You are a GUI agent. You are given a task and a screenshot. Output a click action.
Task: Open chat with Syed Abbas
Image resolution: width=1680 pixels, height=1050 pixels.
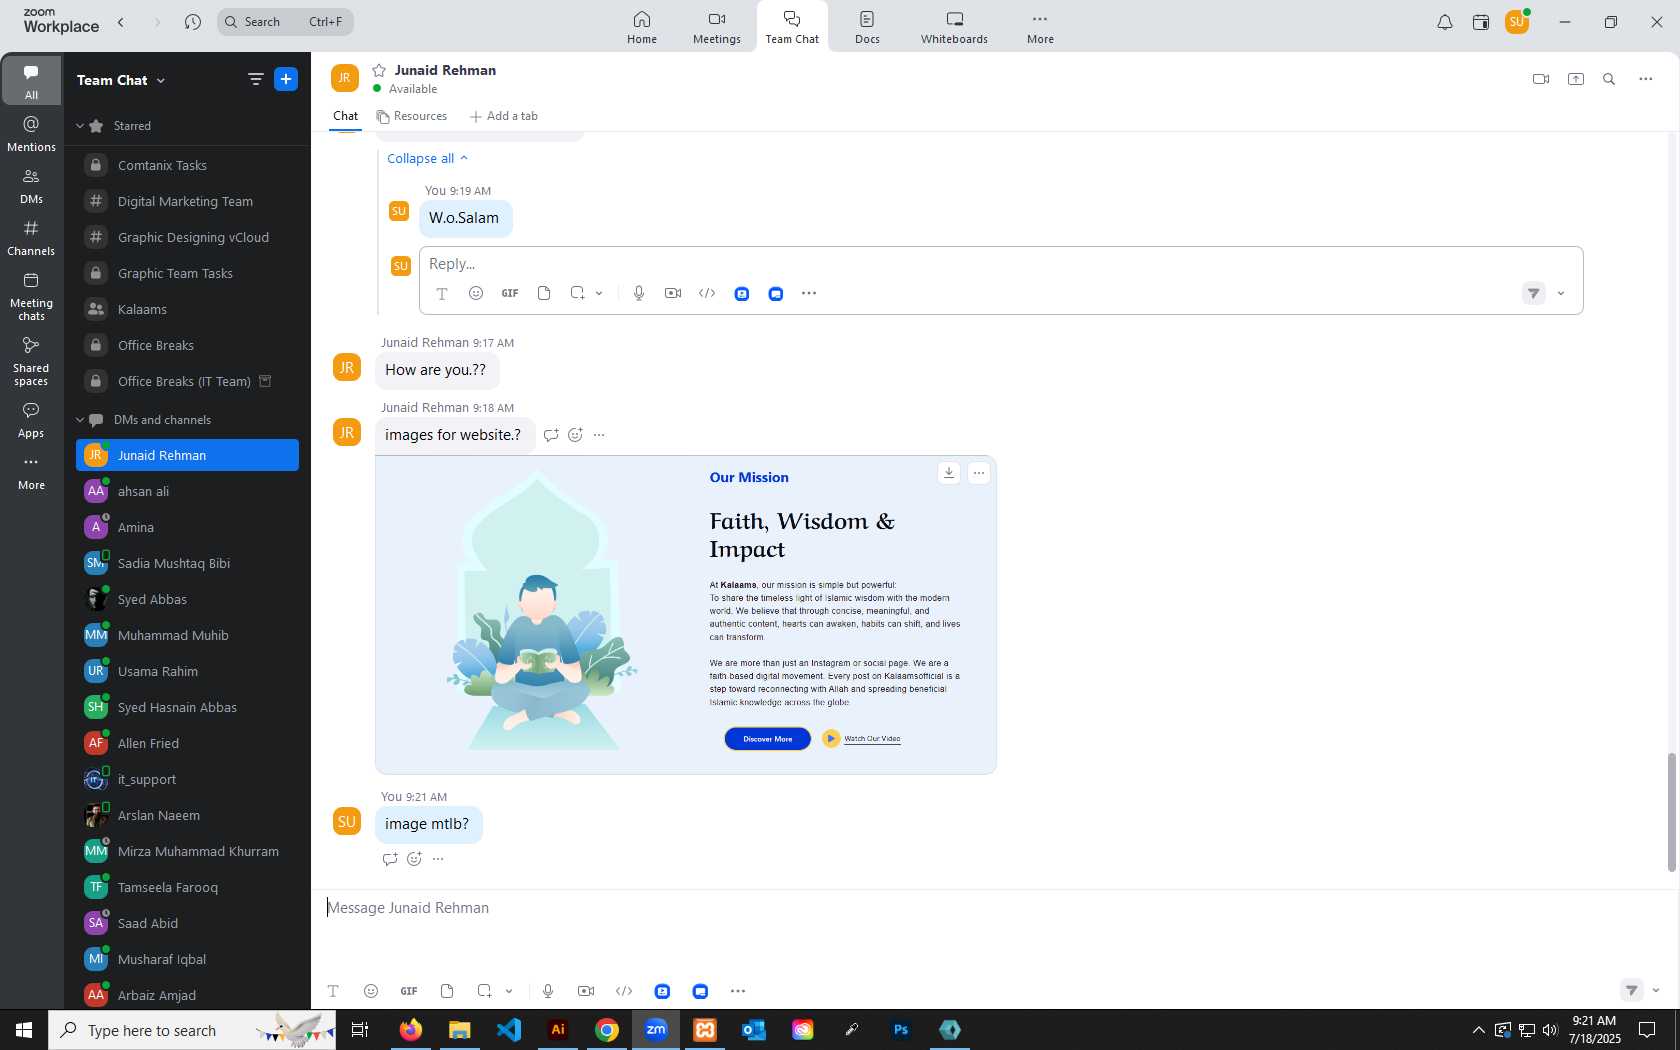(187, 599)
